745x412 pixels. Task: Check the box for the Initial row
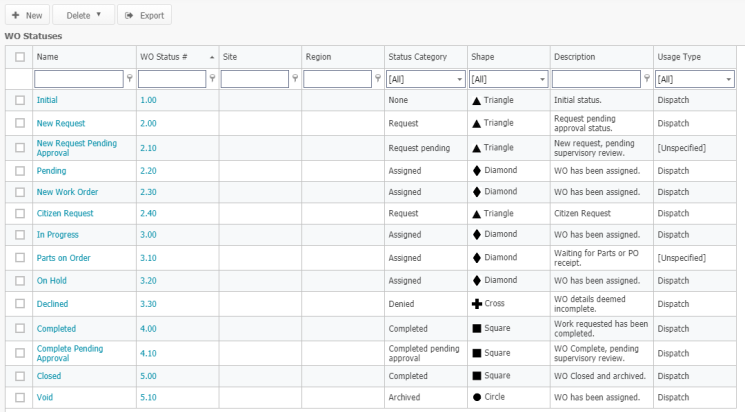[20, 100]
